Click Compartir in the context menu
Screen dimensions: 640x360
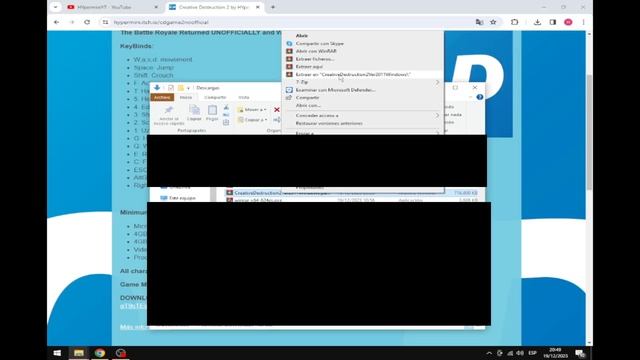tap(307, 98)
